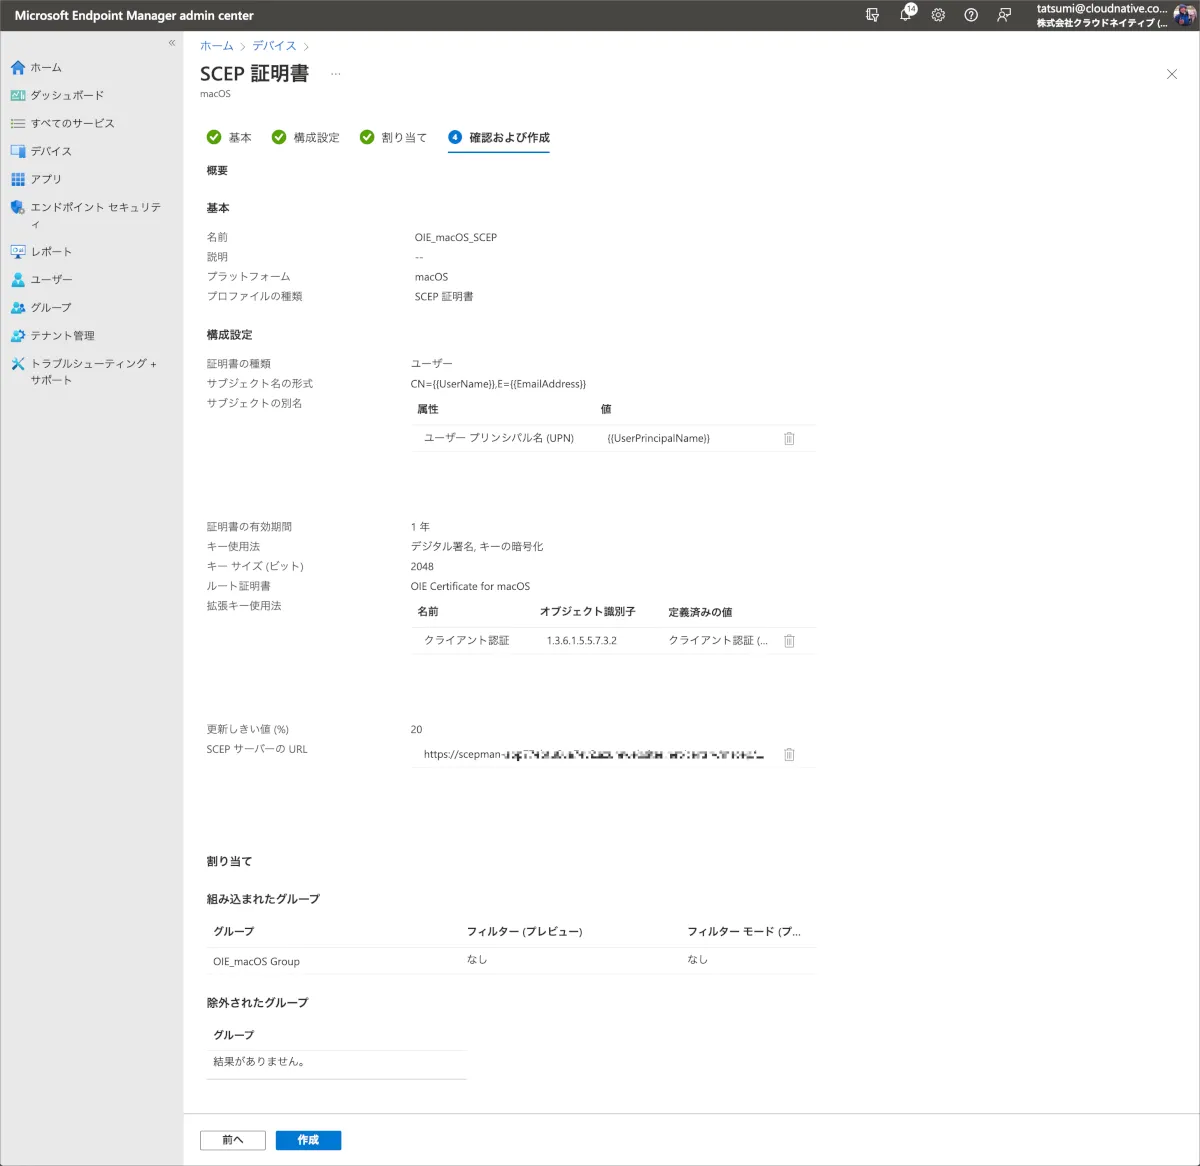Open the user account avatar

click(x=1184, y=15)
